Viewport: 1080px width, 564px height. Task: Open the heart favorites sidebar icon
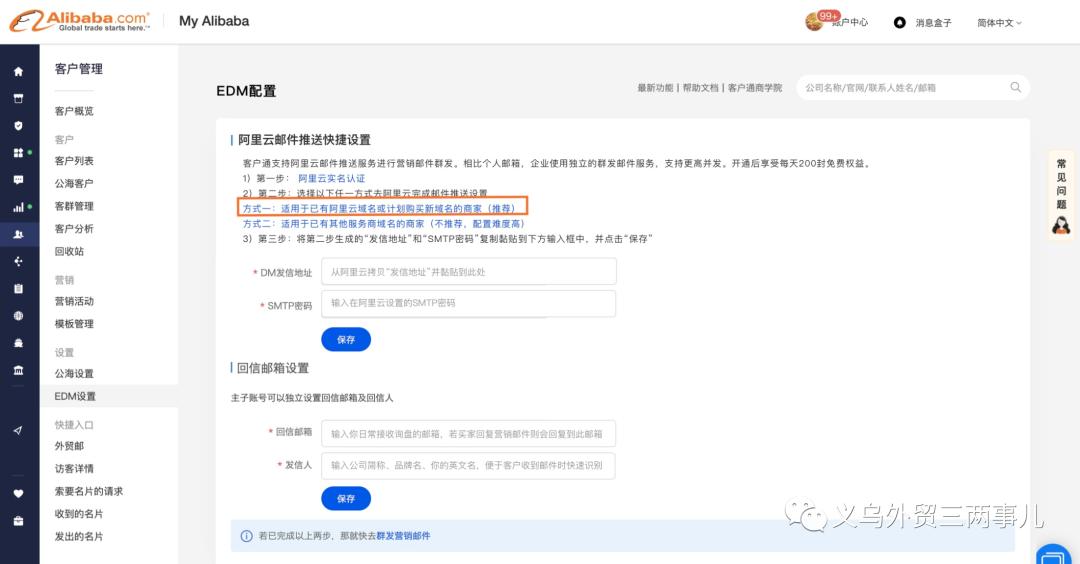pos(19,493)
